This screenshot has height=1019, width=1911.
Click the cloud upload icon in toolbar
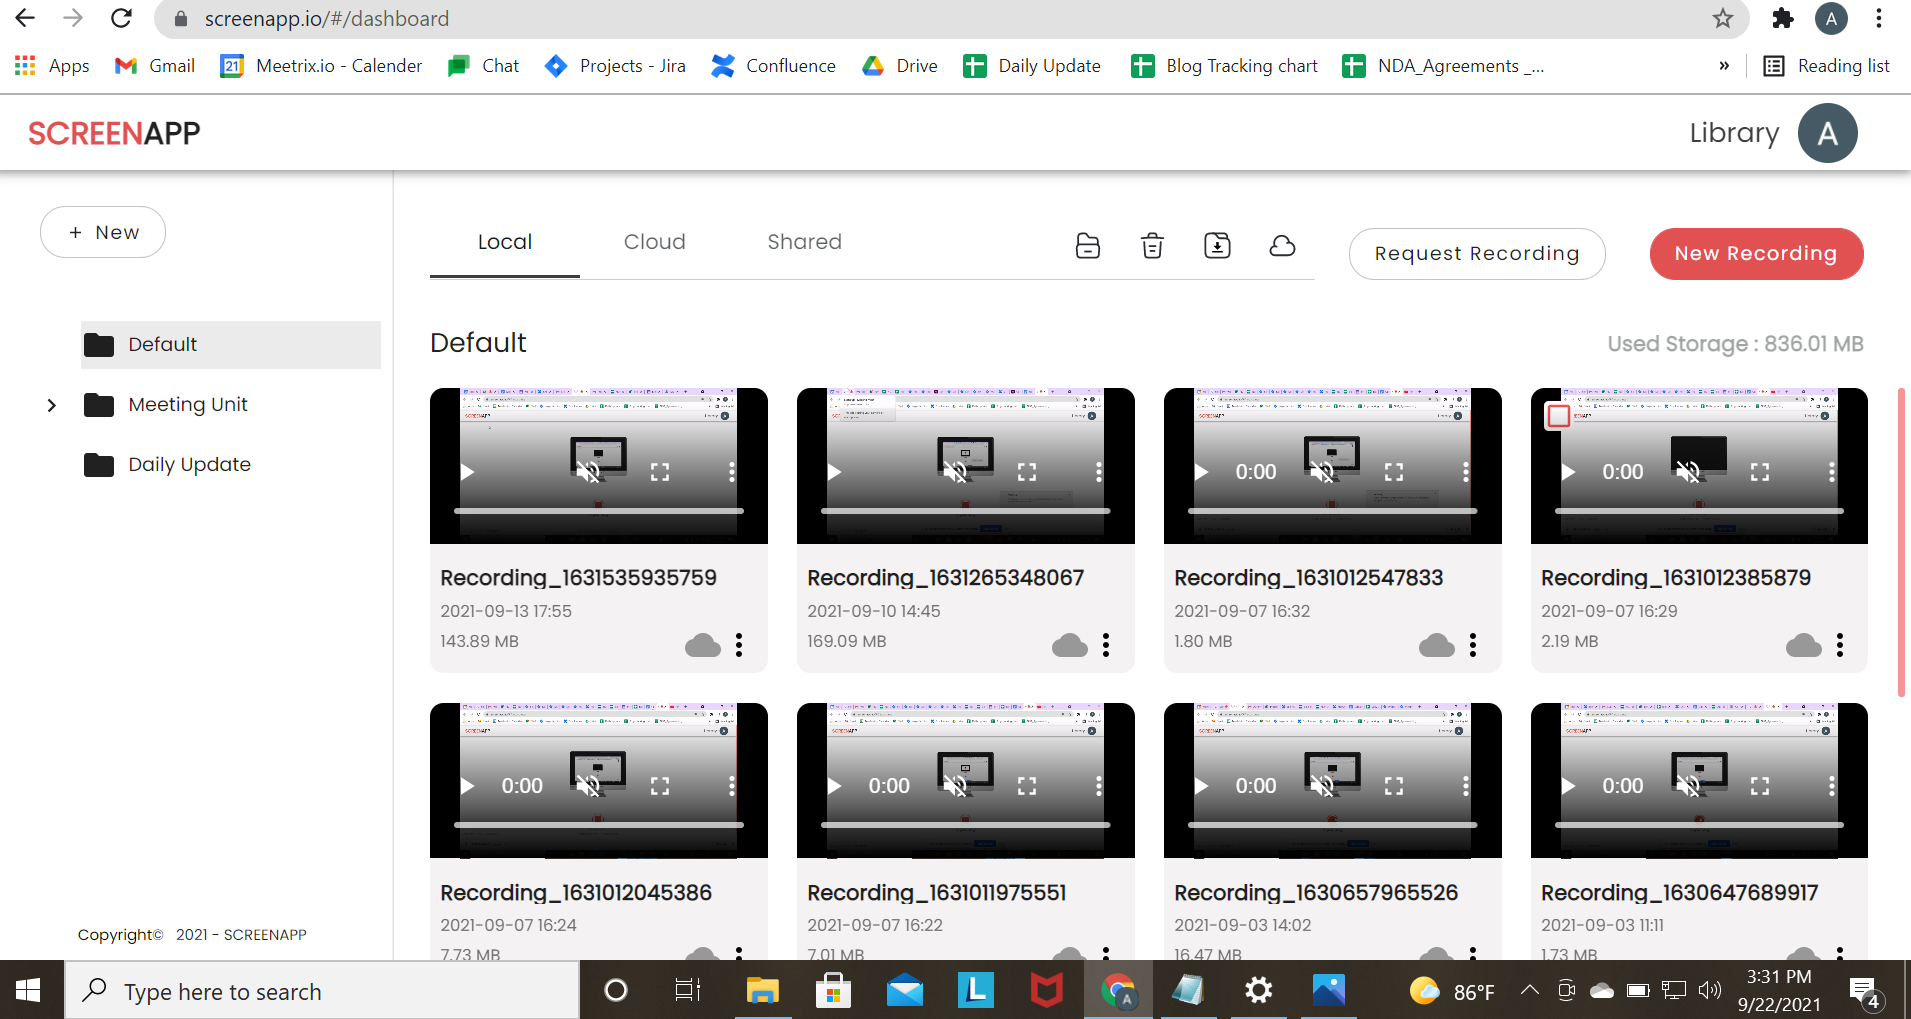pos(1282,246)
